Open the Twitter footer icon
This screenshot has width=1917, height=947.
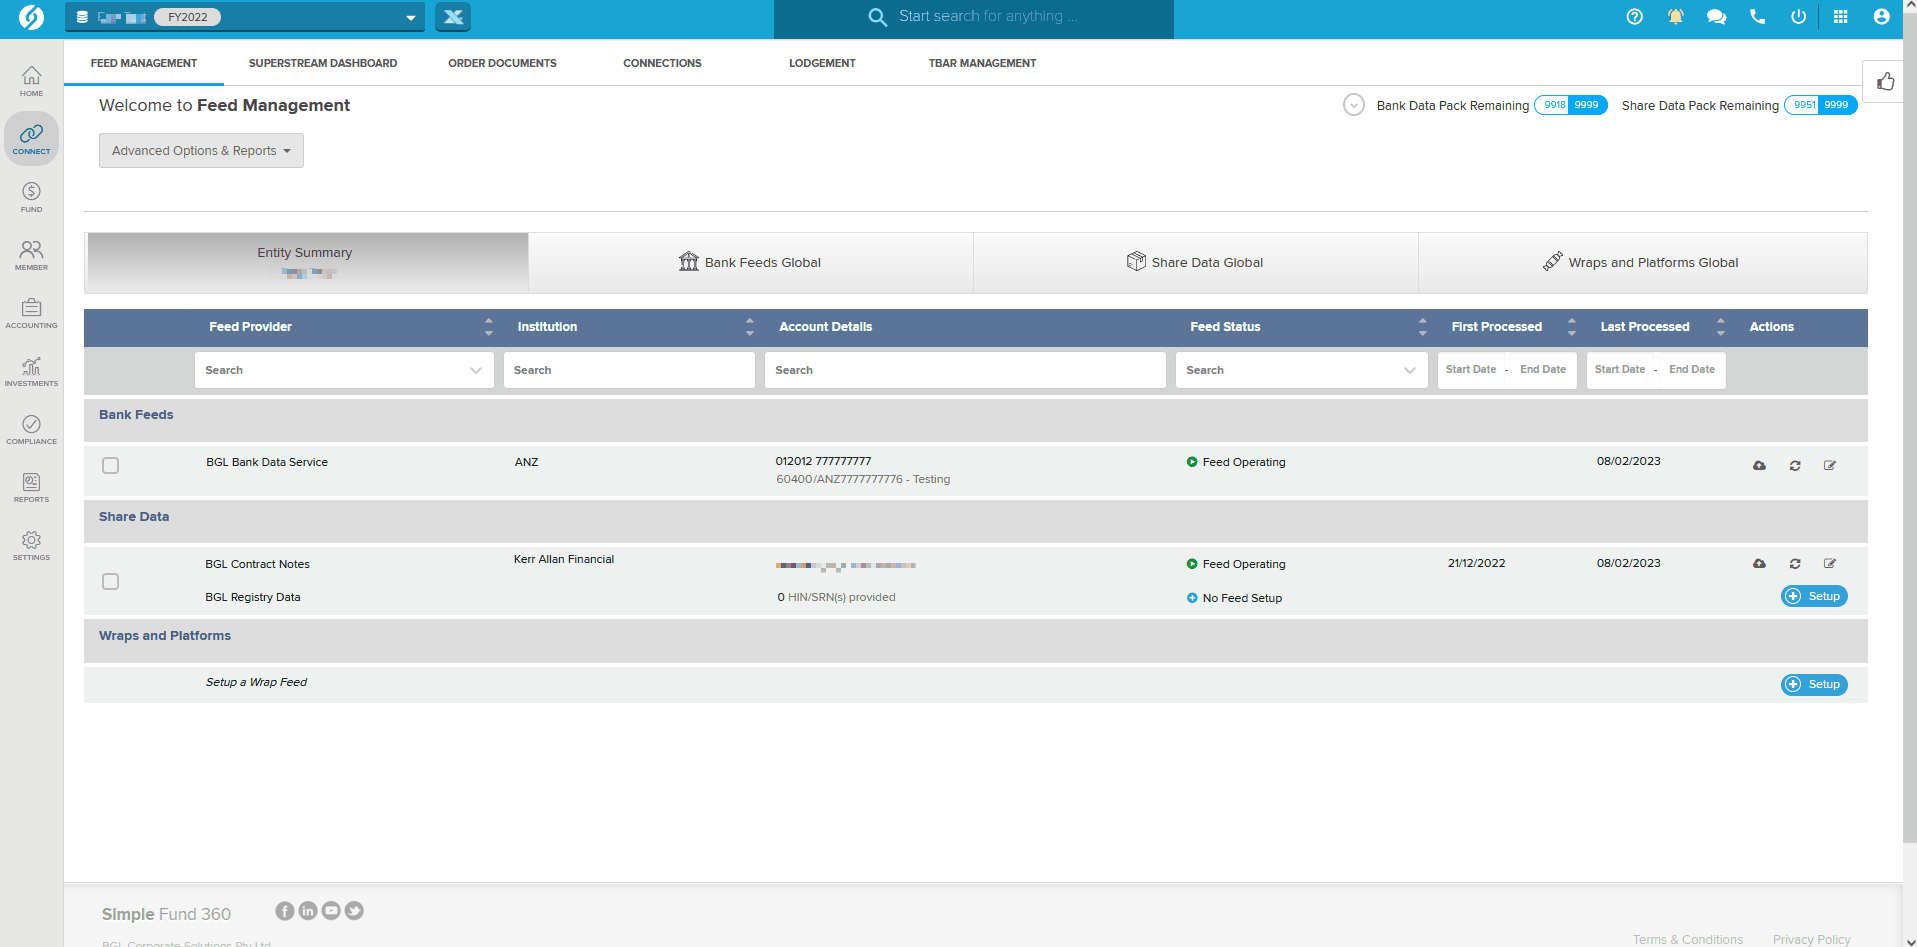click(354, 911)
